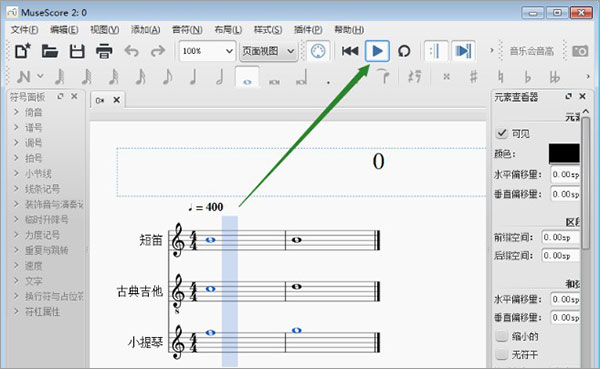The height and width of the screenshot is (369, 600).
Task: Rewind playback to the start position
Action: 350,51
